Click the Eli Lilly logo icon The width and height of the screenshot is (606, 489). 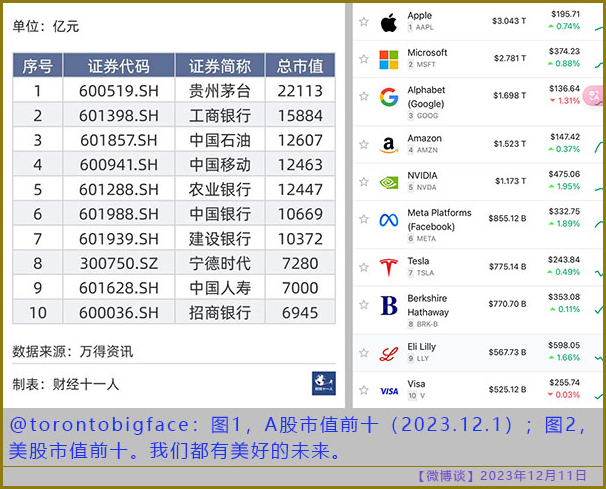pos(388,353)
